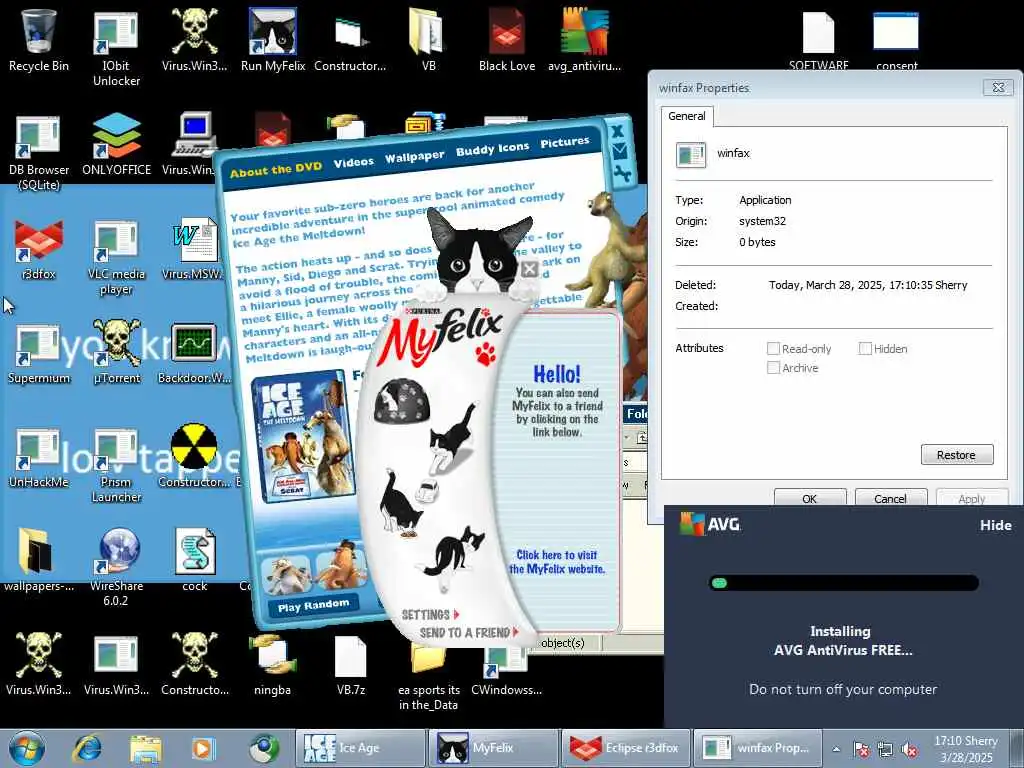
Task: Open the Videos tab in Ice Age
Action: coord(354,162)
